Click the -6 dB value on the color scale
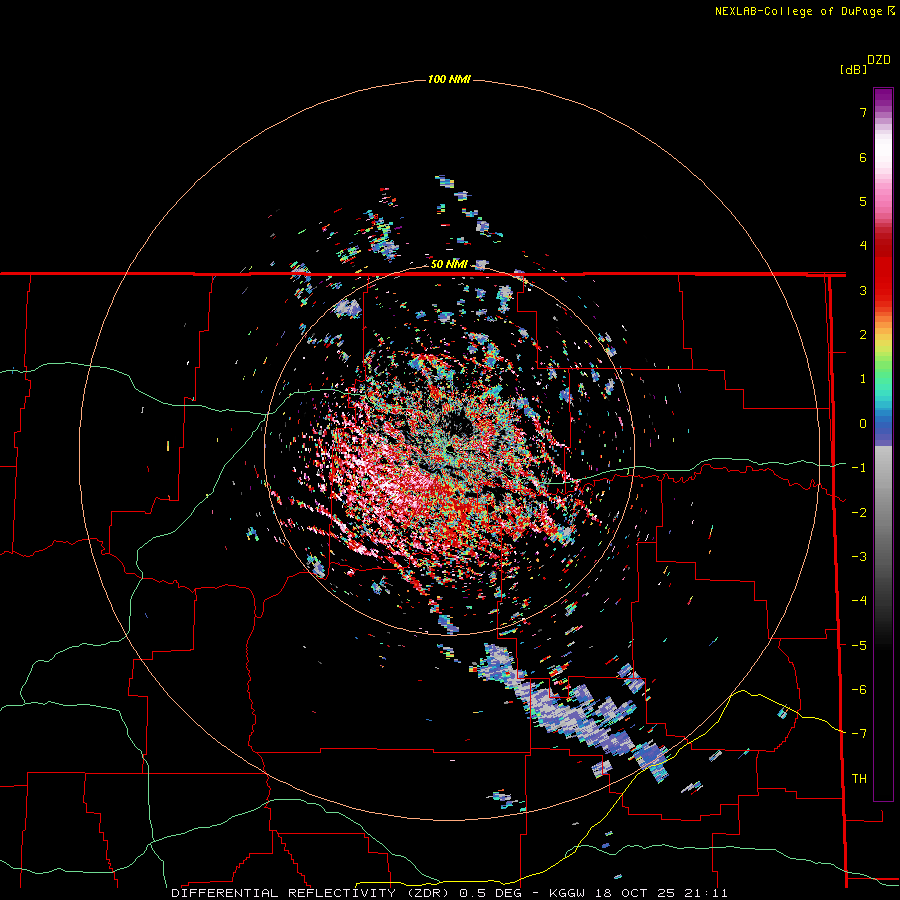900x900 pixels. [859, 690]
